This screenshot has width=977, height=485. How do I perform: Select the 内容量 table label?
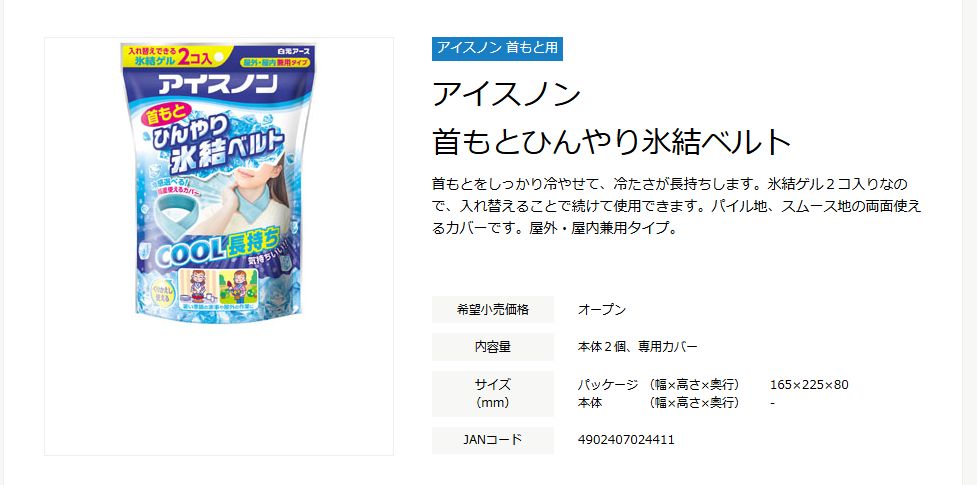point(492,347)
